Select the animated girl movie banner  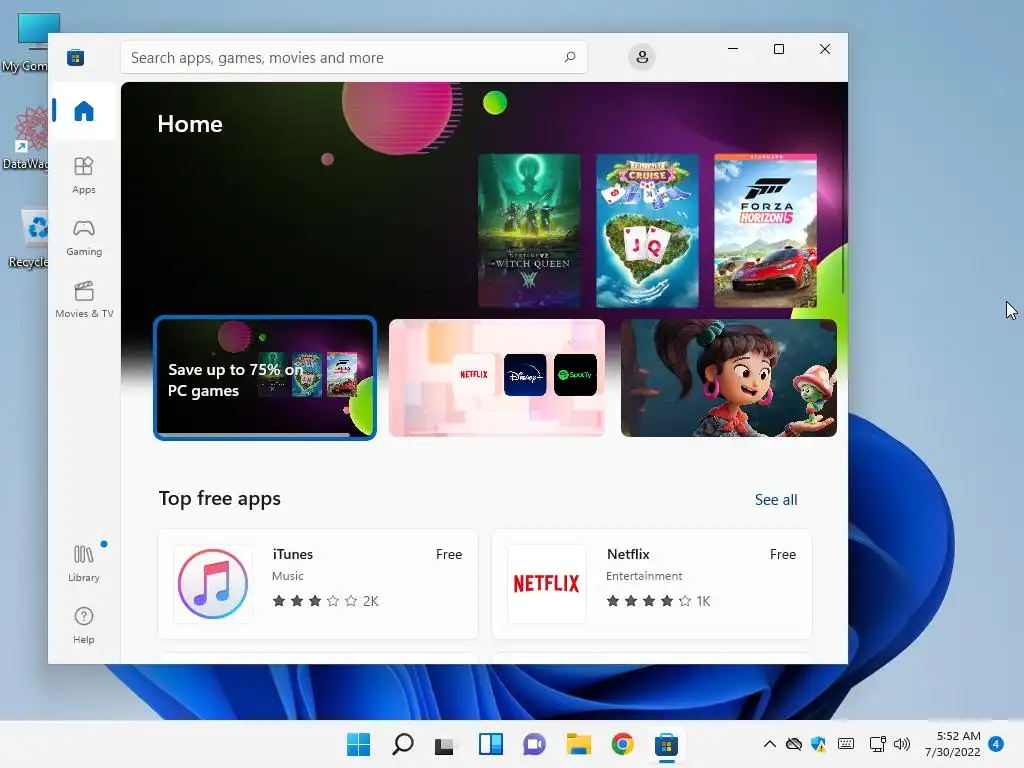click(729, 378)
